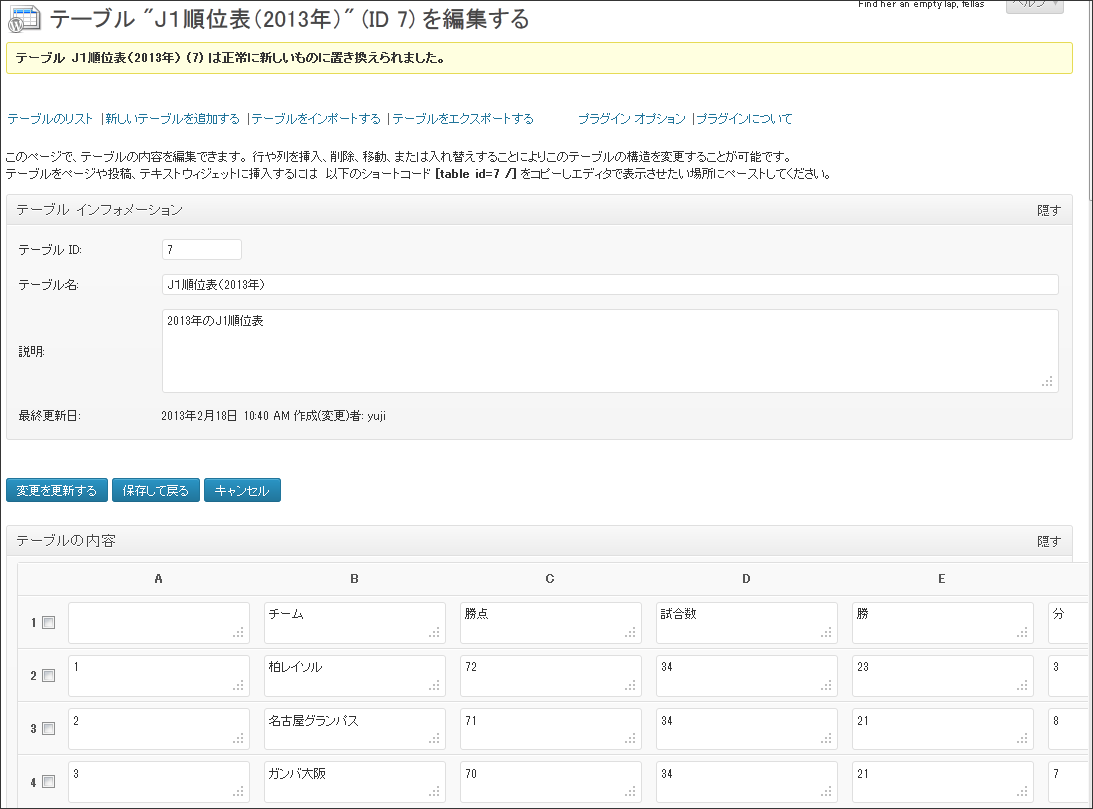Click the チーム cell
Viewport: 1093px width, 809px height.
tap(355, 623)
